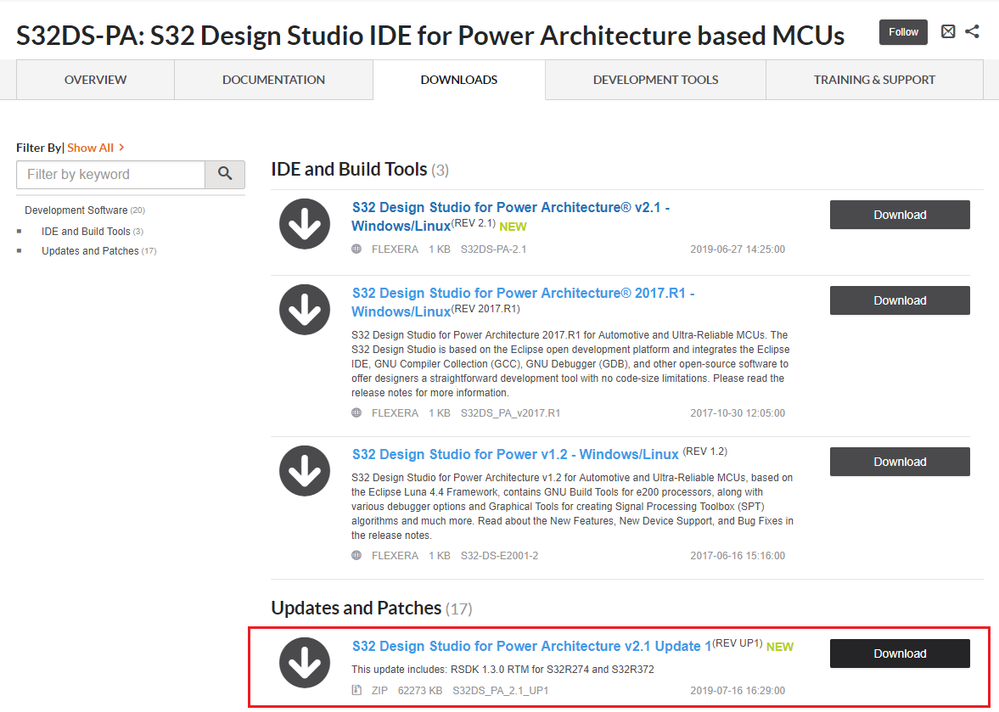Click date 2017-06-16 15:16:00
The image size is (999, 712).
coord(738,555)
